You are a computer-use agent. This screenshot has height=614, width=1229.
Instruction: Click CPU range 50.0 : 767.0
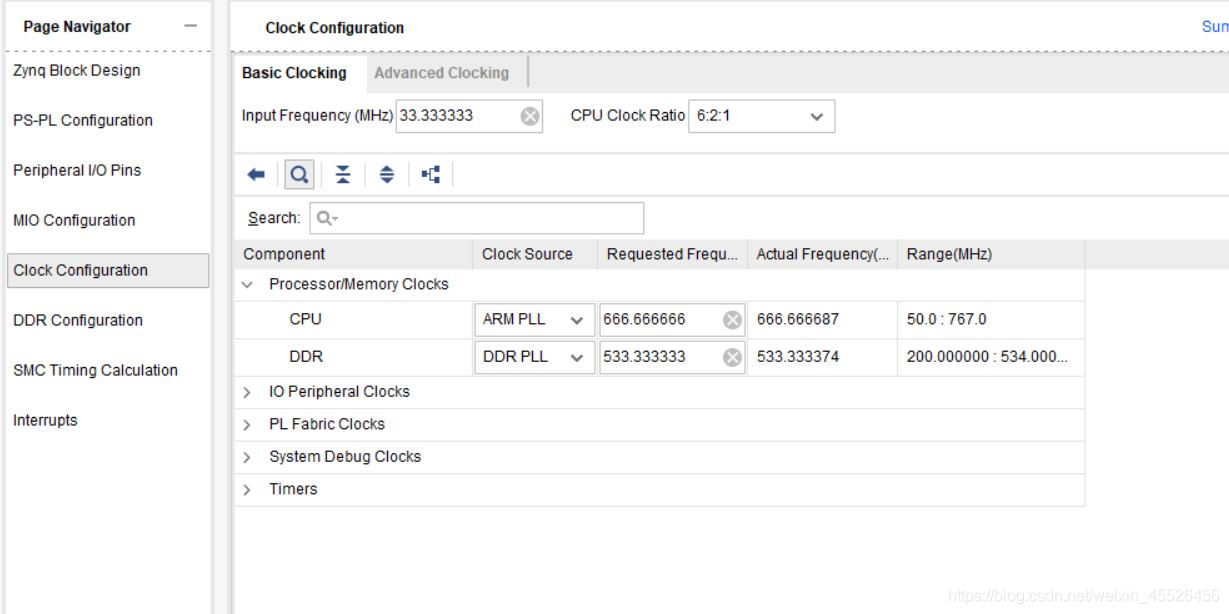[x=945, y=320]
